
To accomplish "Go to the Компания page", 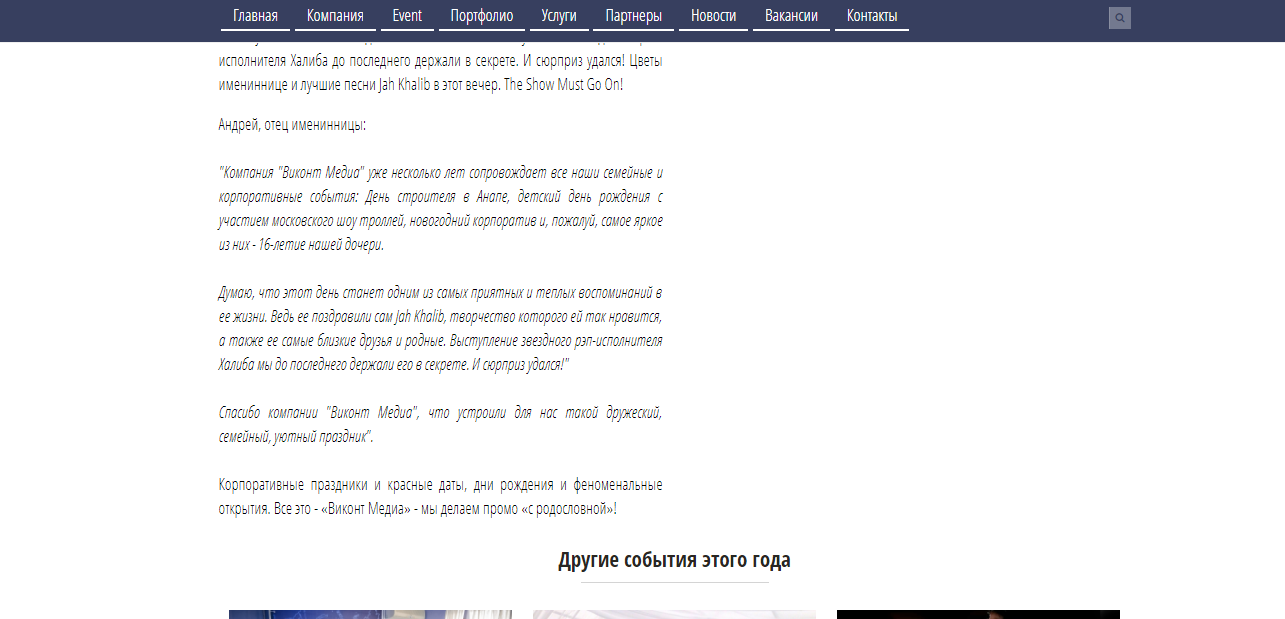I will coord(335,16).
